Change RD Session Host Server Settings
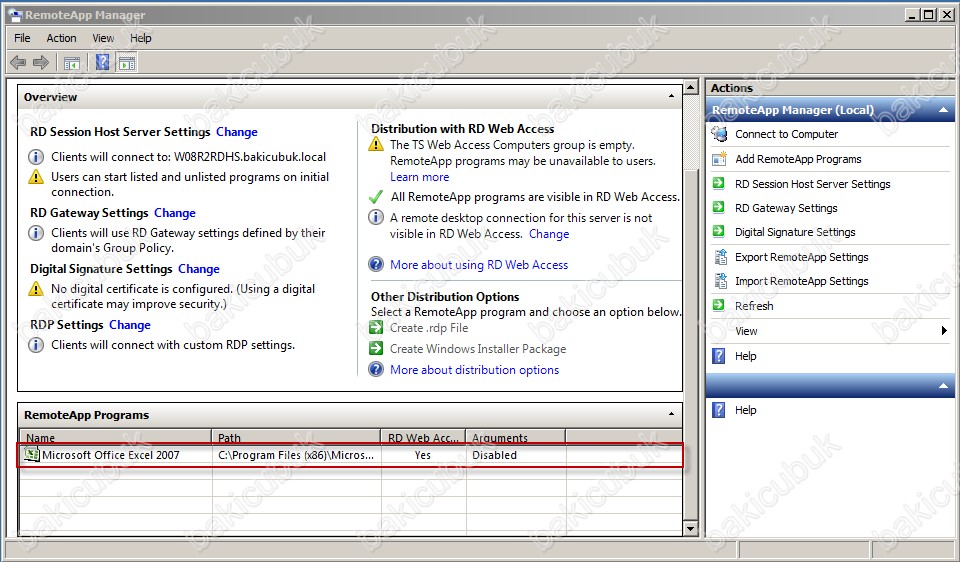The height and width of the screenshot is (562, 960). click(236, 132)
